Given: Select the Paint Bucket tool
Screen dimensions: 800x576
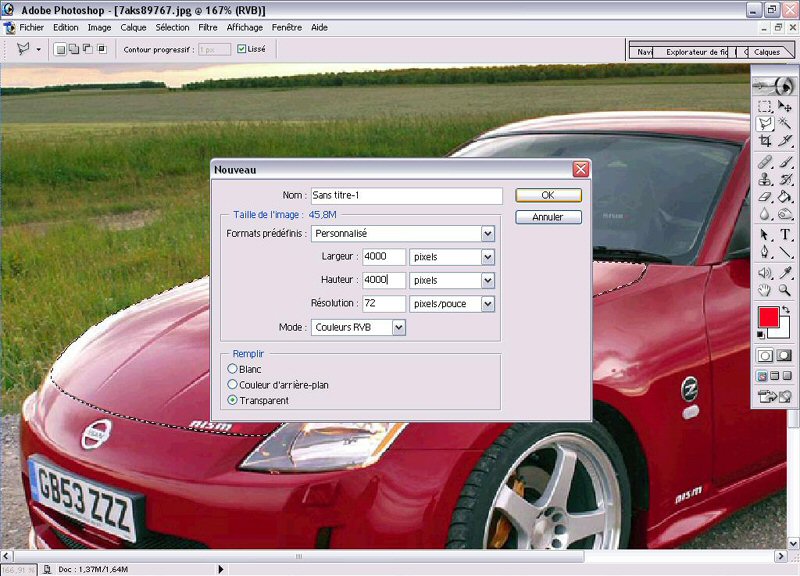Looking at the screenshot, I should pyautogui.click(x=785, y=196).
